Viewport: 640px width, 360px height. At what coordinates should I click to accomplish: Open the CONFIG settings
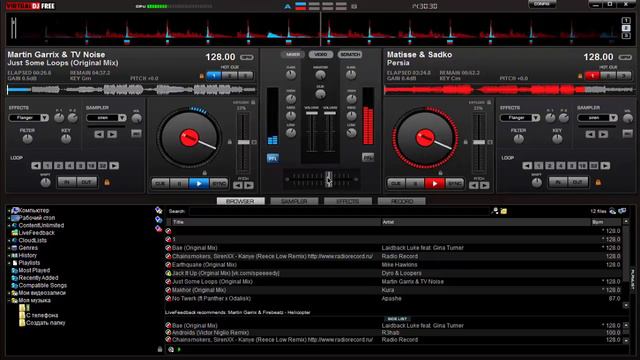pos(542,4)
